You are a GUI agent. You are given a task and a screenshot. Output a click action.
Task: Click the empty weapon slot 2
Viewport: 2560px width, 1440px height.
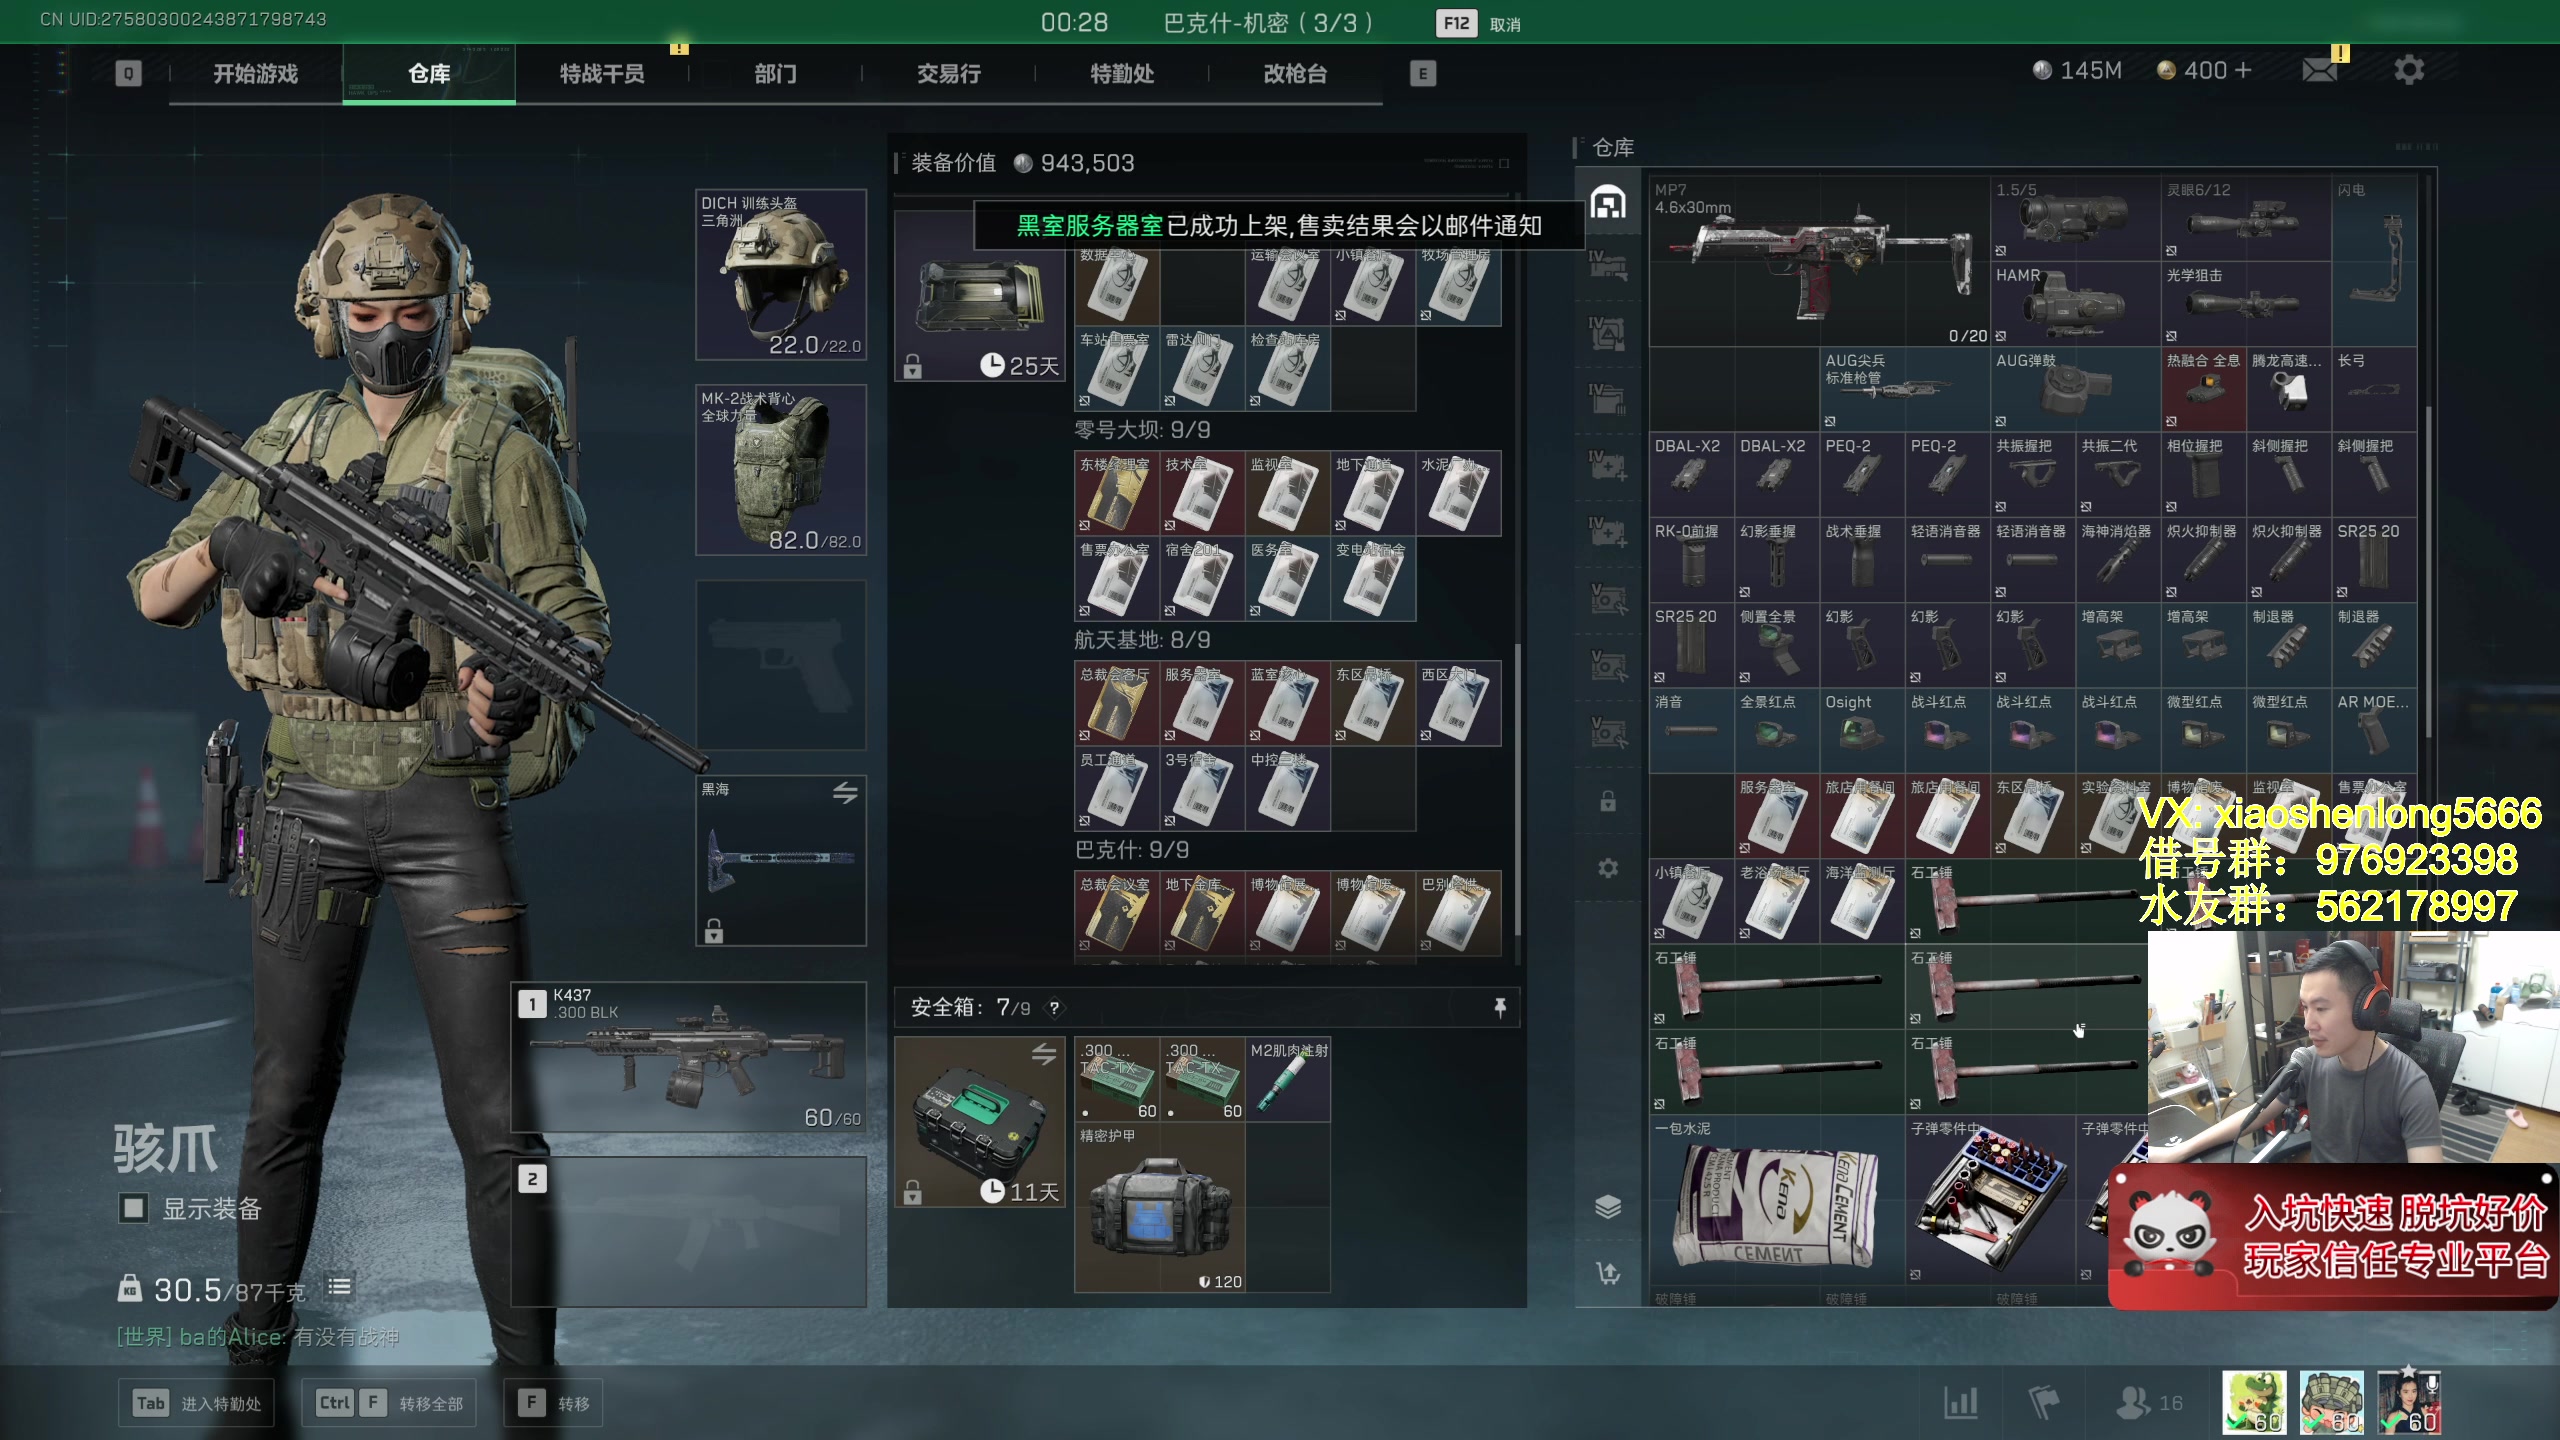click(689, 1232)
